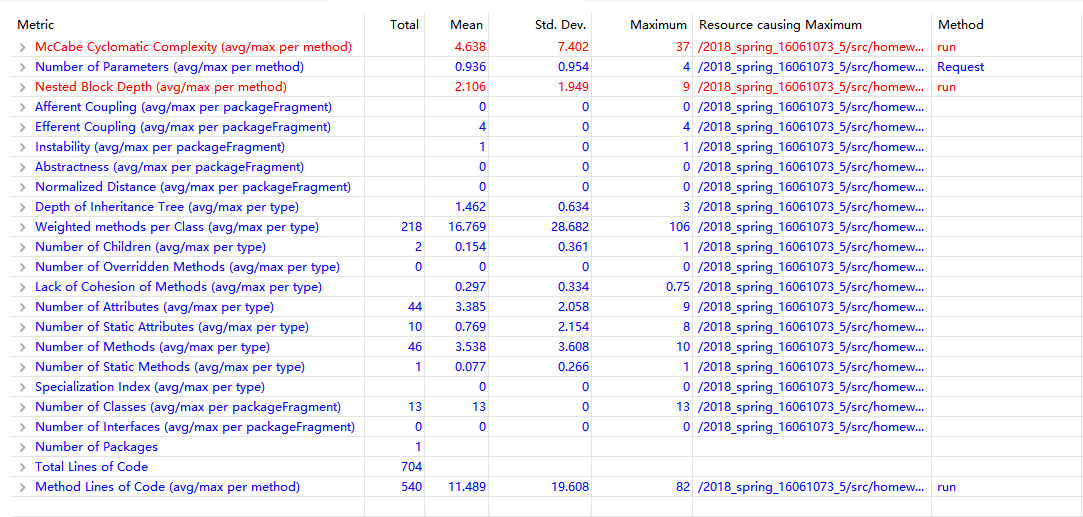Expand the Depth of Inheritance Tree row
Screen dimensions: 1083x517
(x=23, y=207)
